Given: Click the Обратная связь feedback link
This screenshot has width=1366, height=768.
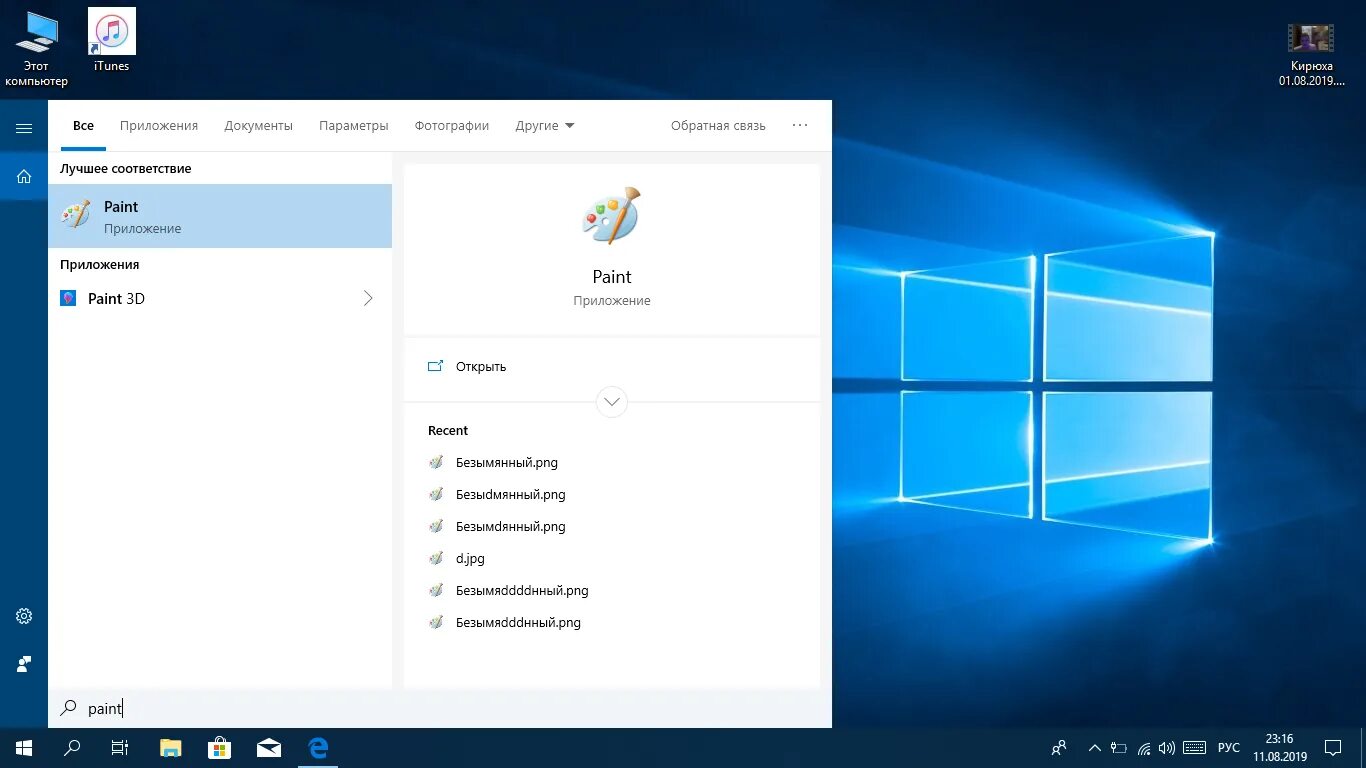Looking at the screenshot, I should (718, 126).
